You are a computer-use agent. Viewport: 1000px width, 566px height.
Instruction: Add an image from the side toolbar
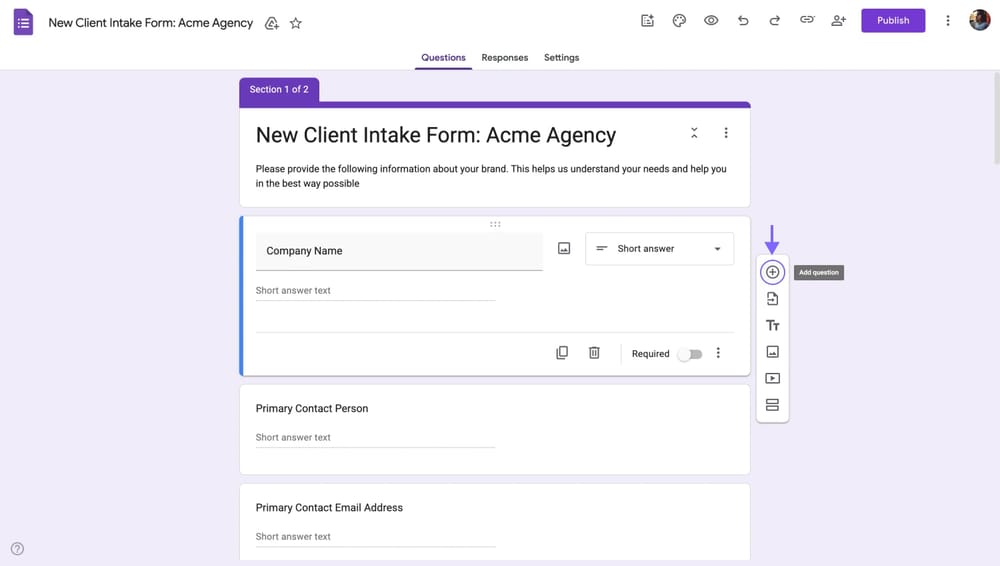(x=772, y=352)
